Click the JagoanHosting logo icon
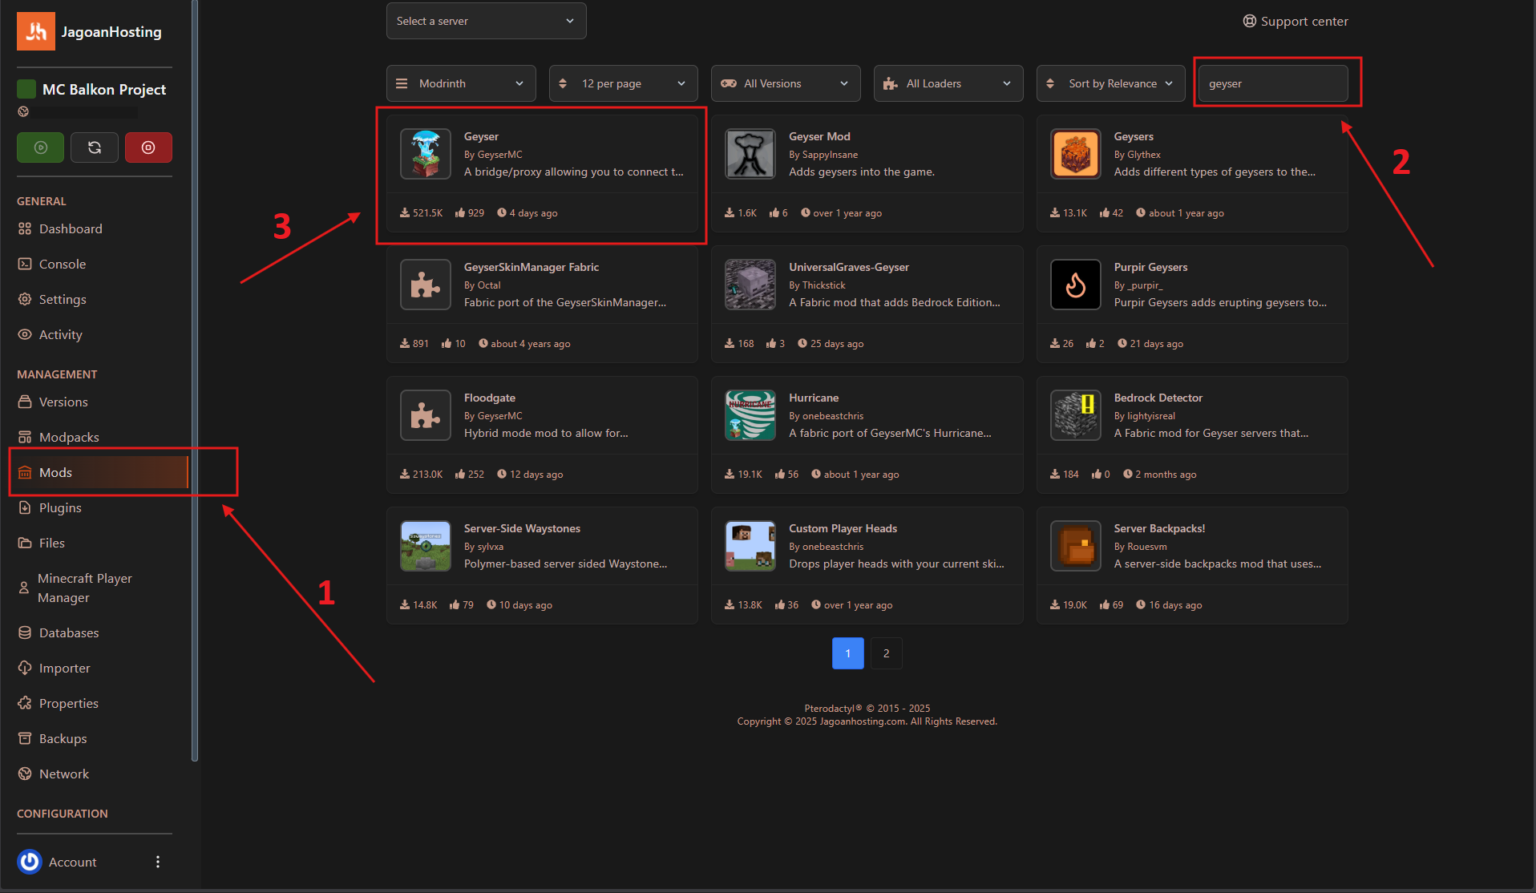The height and width of the screenshot is (893, 1536). 36,32
